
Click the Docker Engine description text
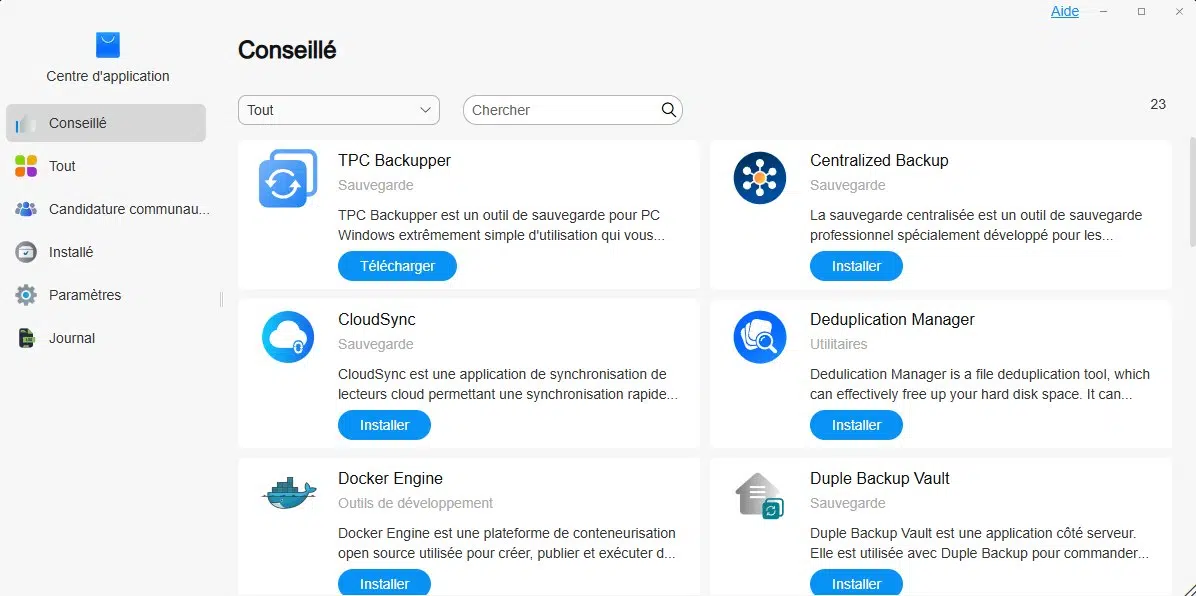(506, 543)
